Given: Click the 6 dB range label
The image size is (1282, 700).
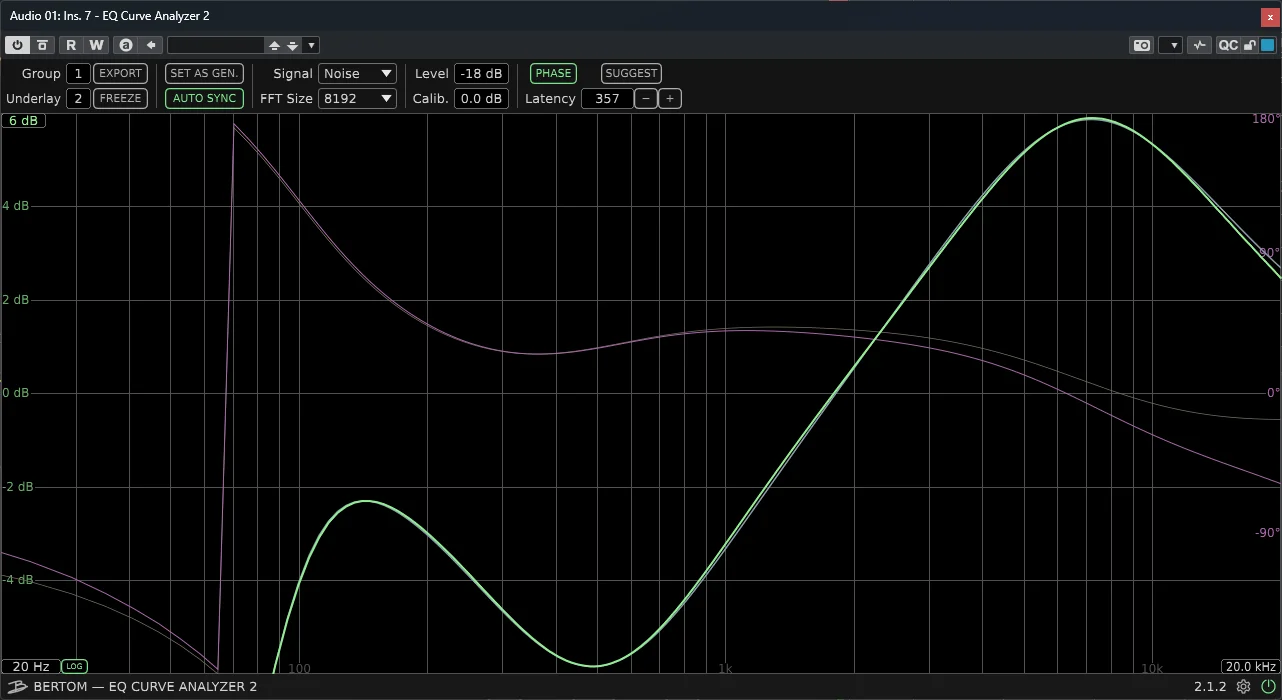Looking at the screenshot, I should [x=23, y=121].
